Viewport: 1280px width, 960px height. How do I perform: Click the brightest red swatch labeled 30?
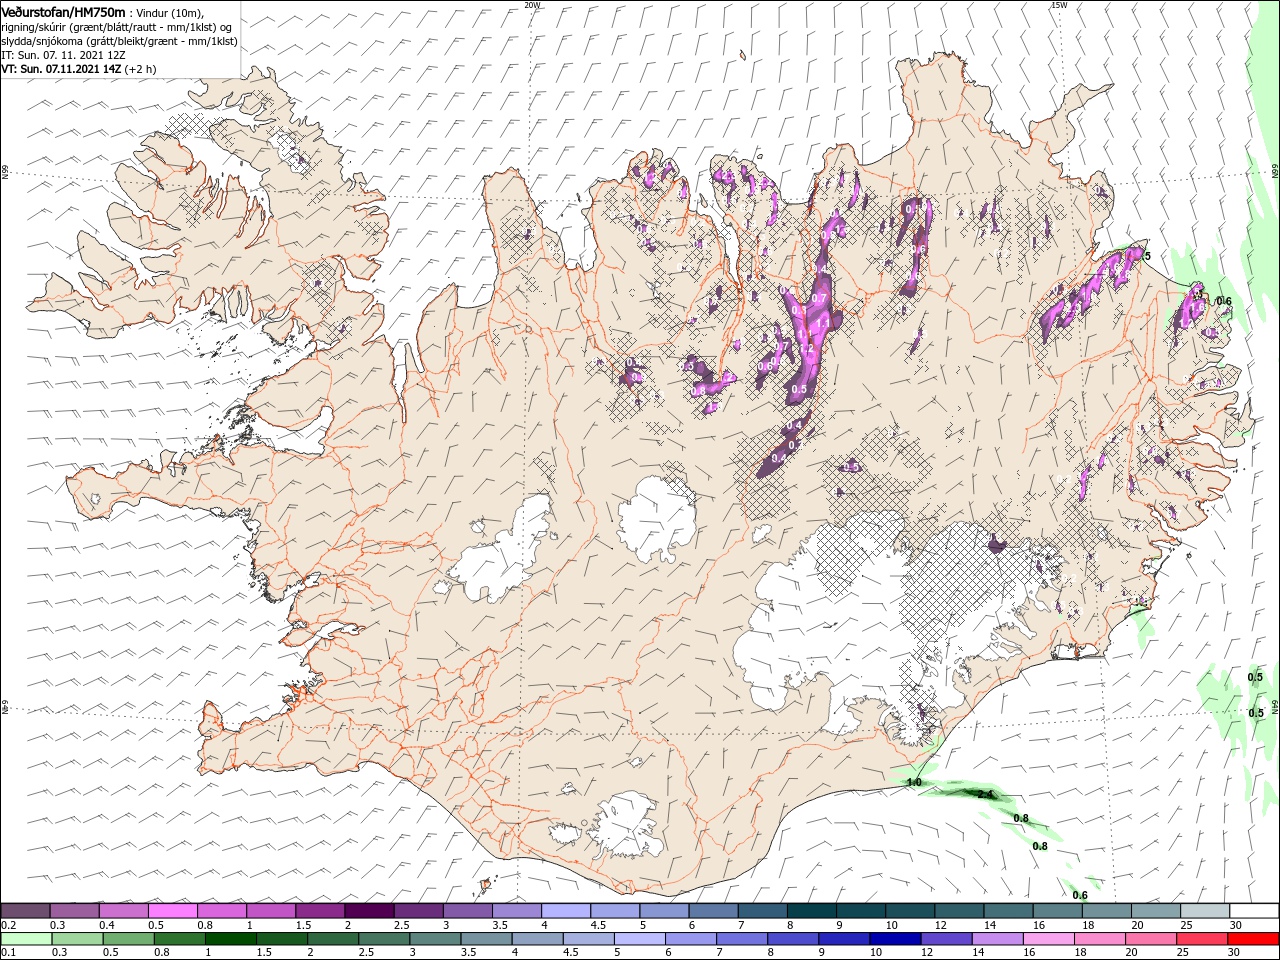[1252, 939]
